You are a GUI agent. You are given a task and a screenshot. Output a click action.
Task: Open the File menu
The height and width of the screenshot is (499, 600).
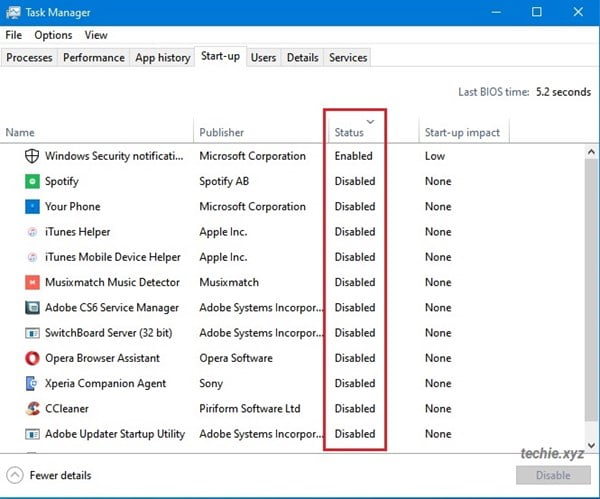[13, 35]
